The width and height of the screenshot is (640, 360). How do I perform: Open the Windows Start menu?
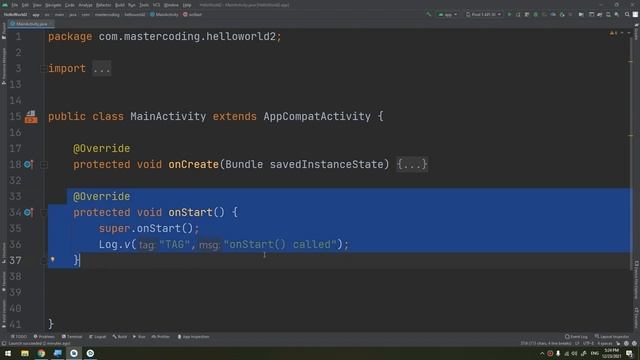[8, 353]
